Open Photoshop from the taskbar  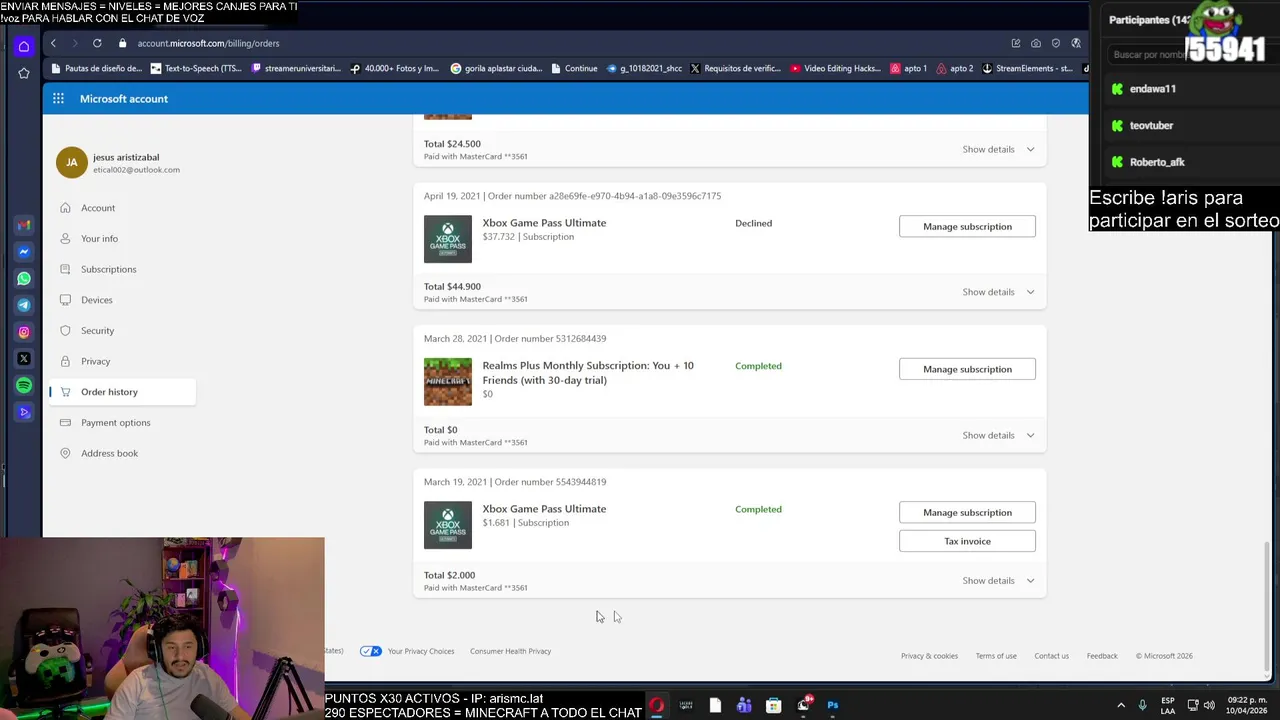click(x=832, y=705)
